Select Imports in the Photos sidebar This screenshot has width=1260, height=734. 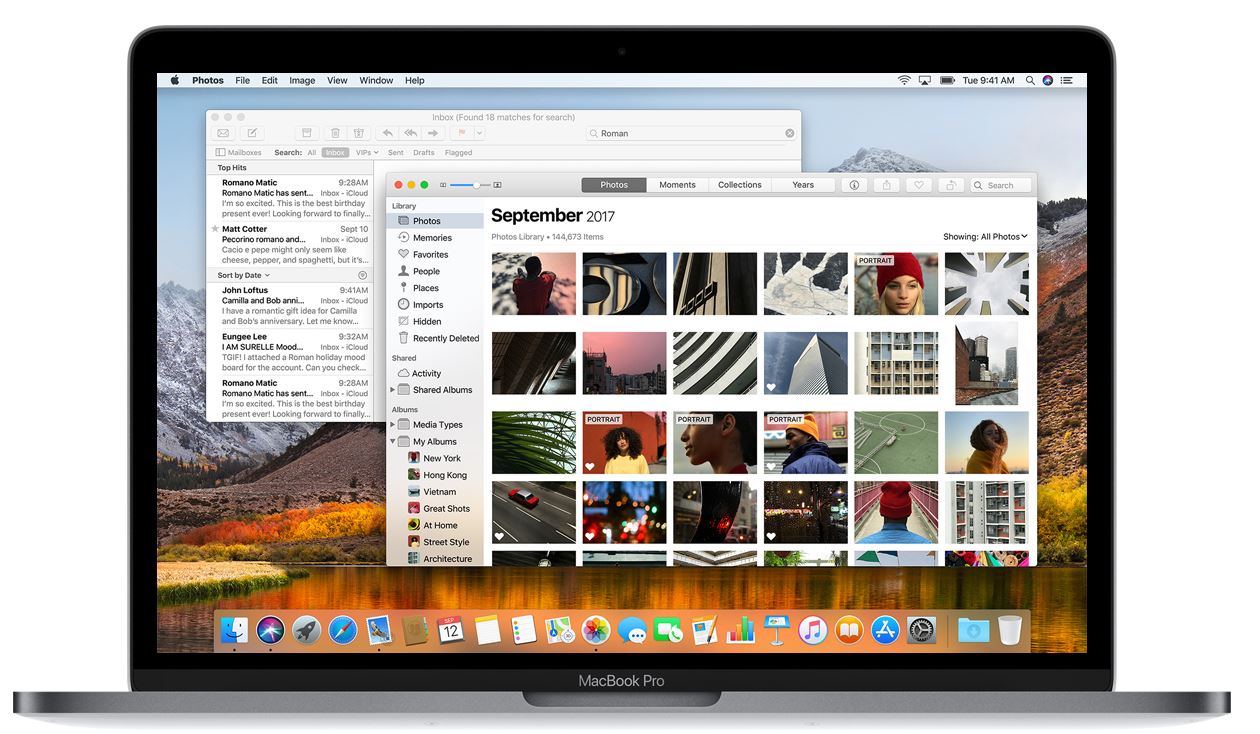point(428,305)
